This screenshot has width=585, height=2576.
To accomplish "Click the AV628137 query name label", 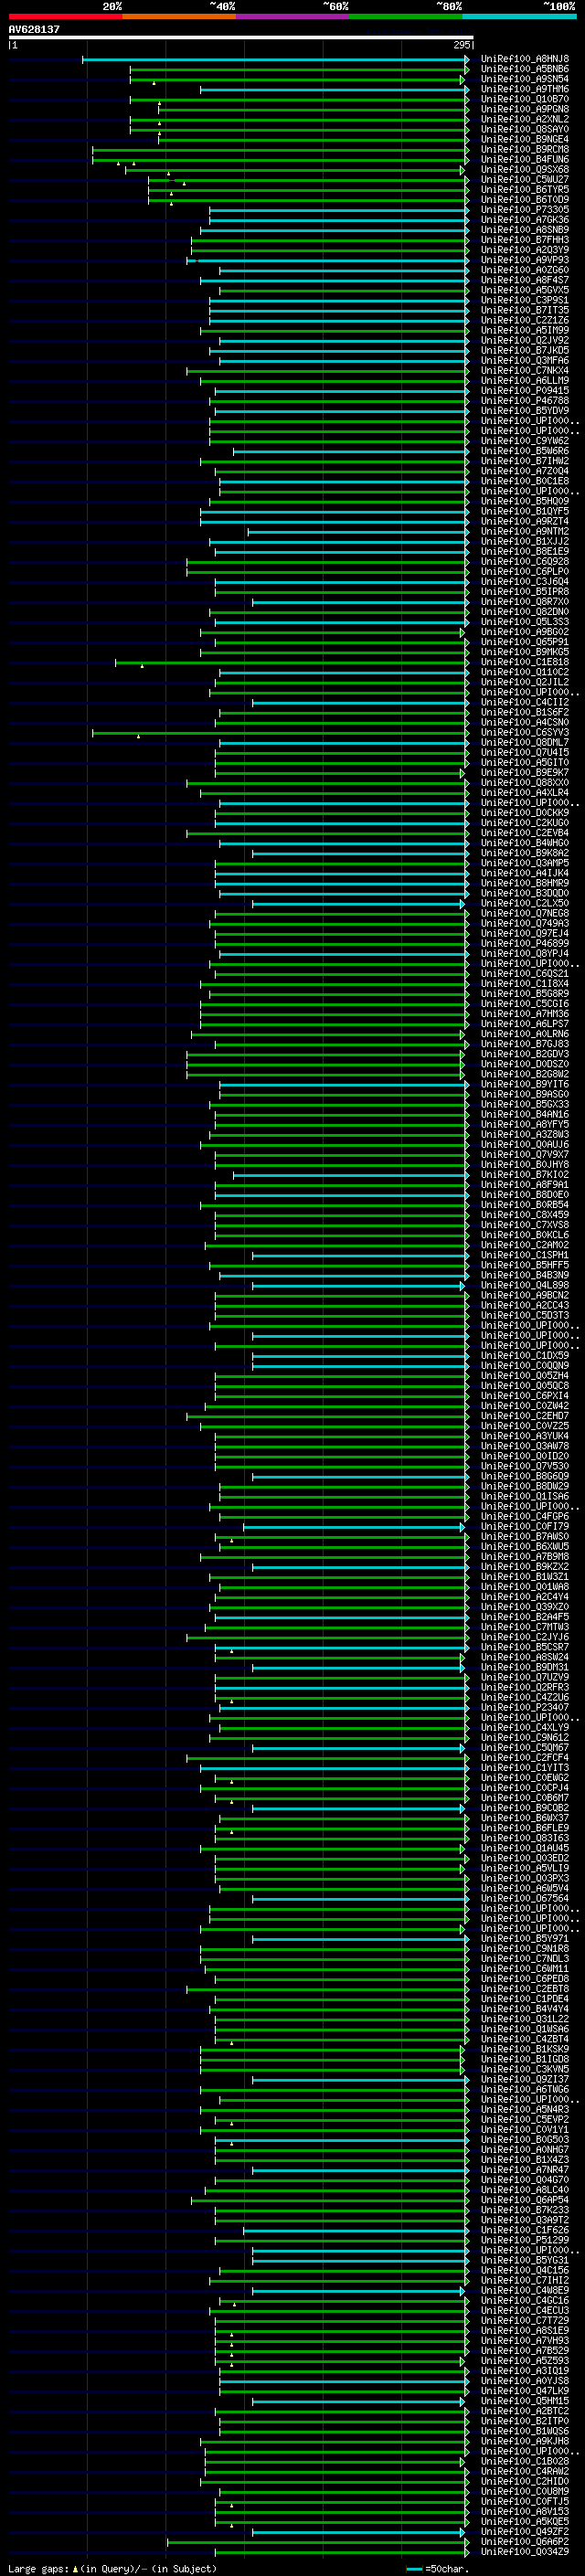I will (34, 29).
